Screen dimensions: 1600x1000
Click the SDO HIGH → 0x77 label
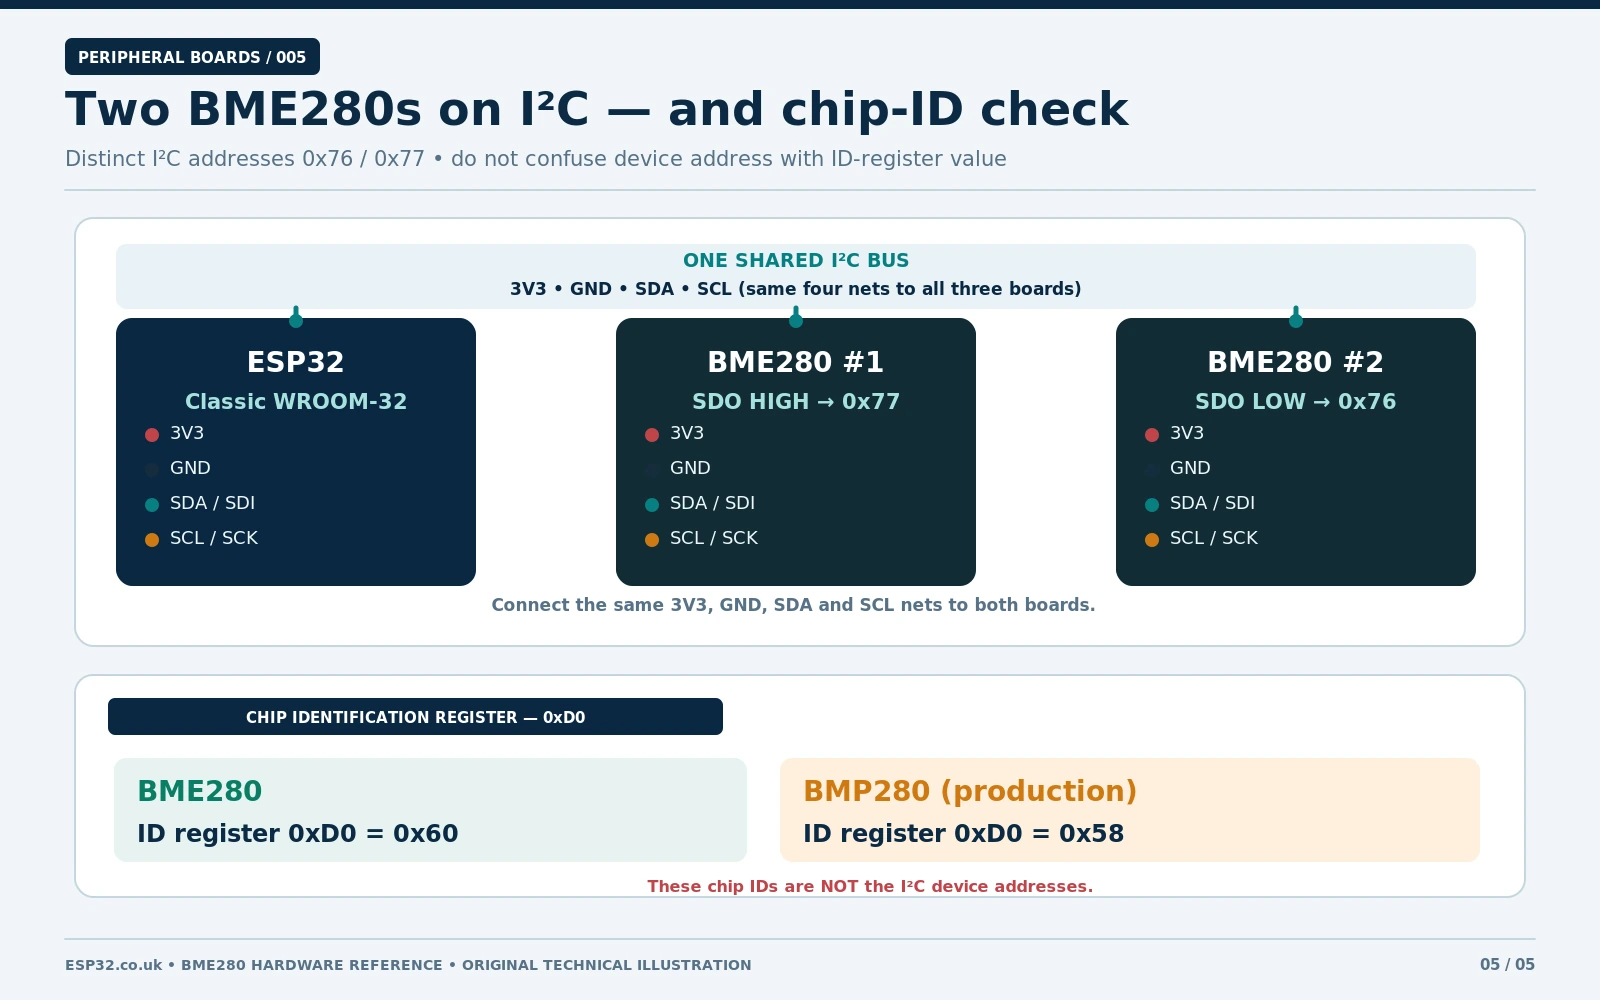point(796,402)
